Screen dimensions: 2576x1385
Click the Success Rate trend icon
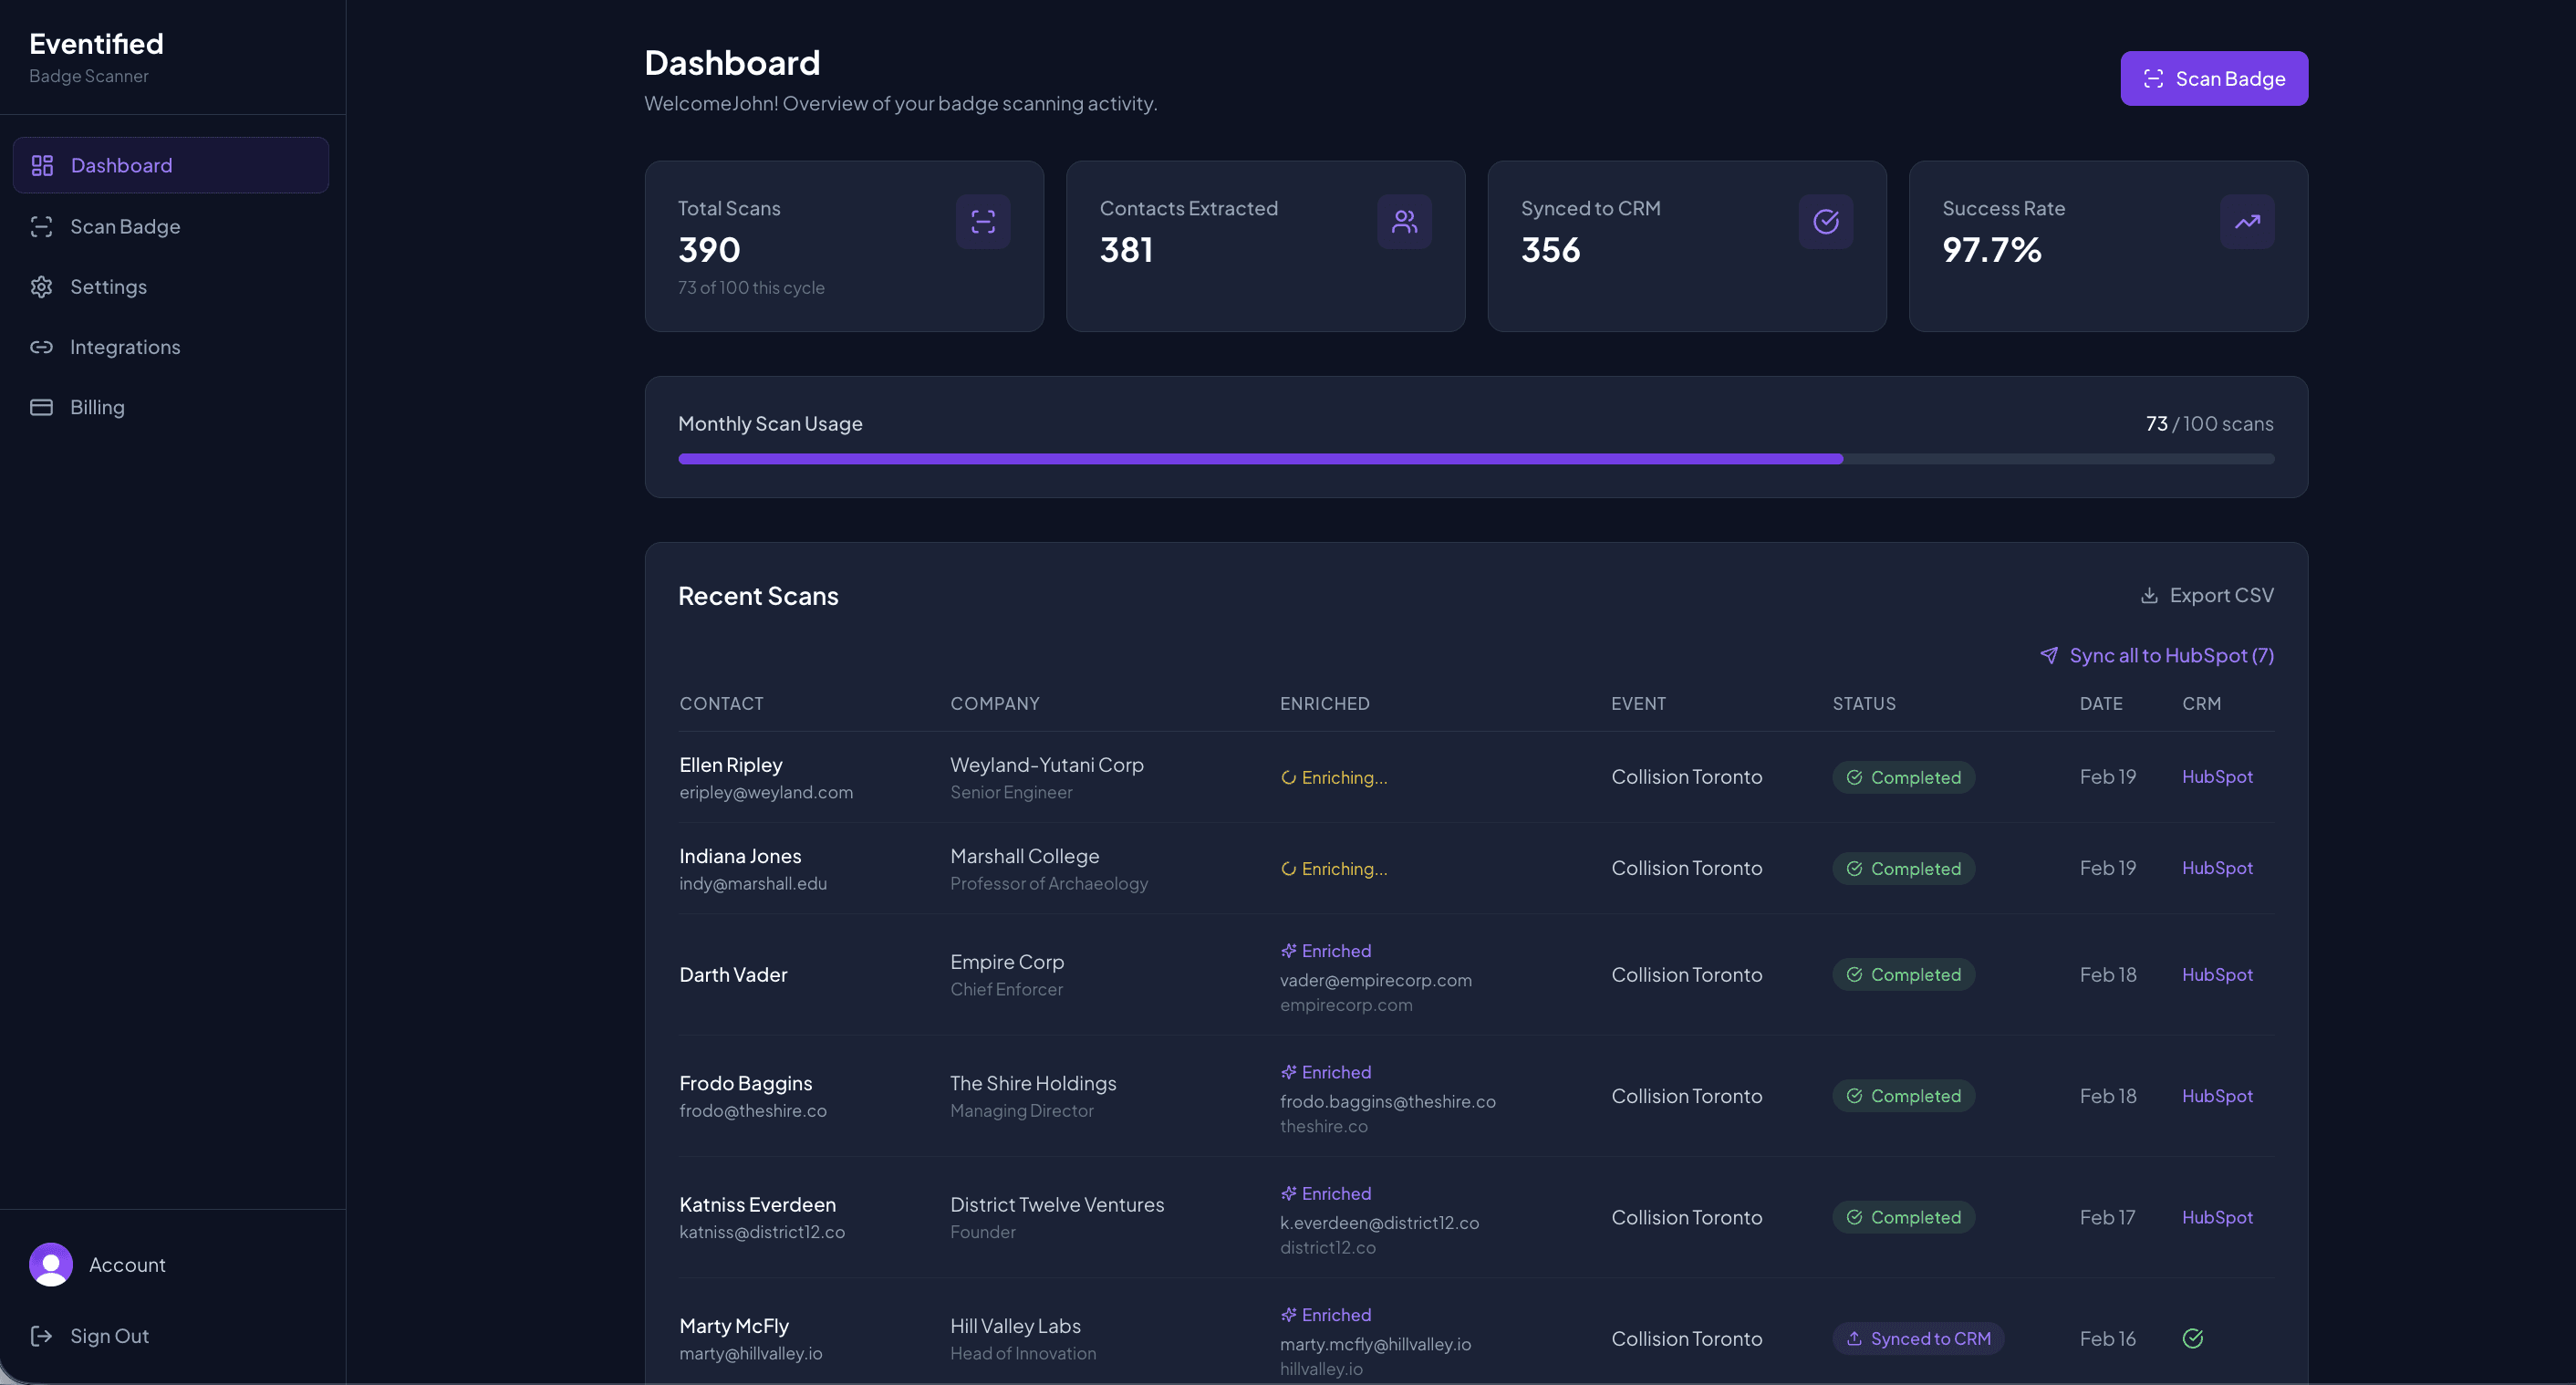tap(2247, 221)
